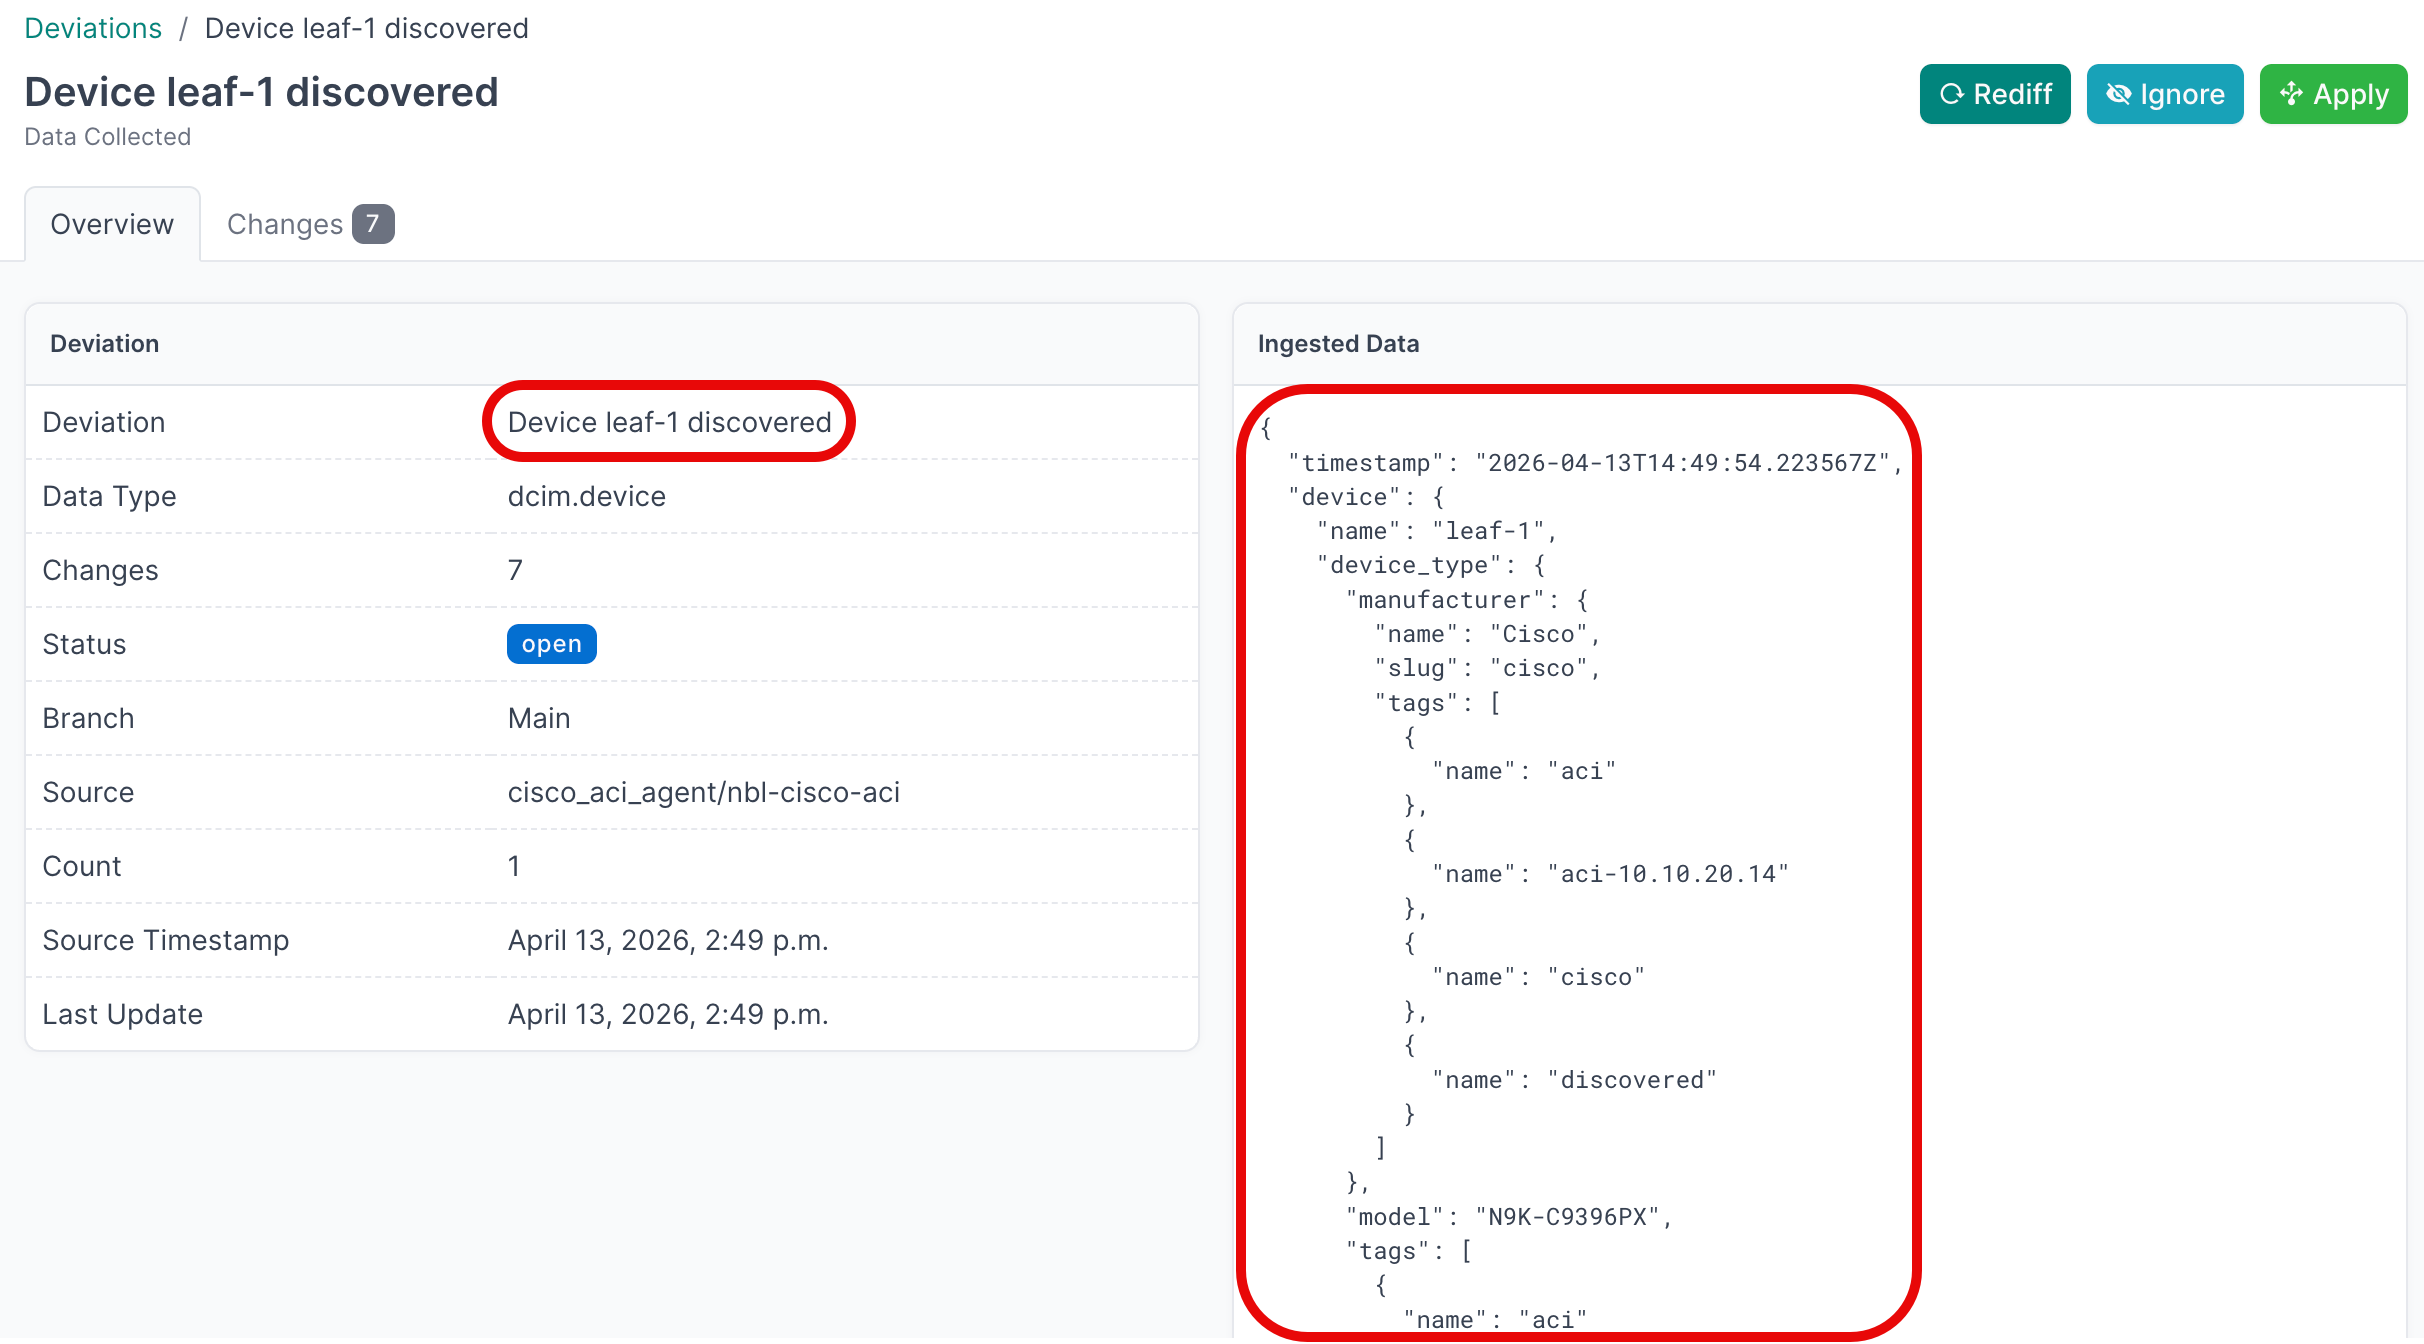The image size is (2424, 1344).
Task: Click the Device leaf-1 discovered deviation value
Action: [669, 422]
